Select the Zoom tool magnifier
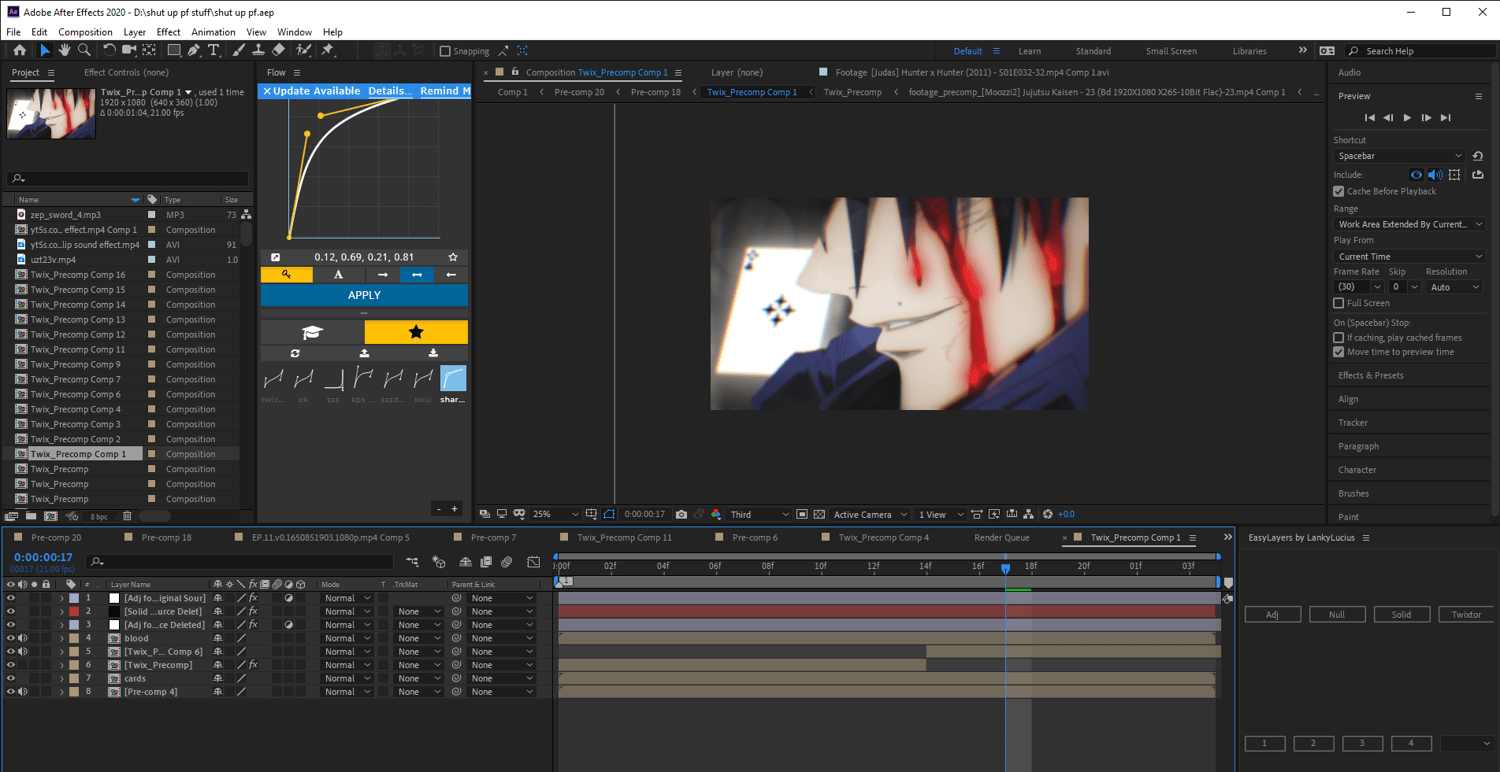 [84, 50]
